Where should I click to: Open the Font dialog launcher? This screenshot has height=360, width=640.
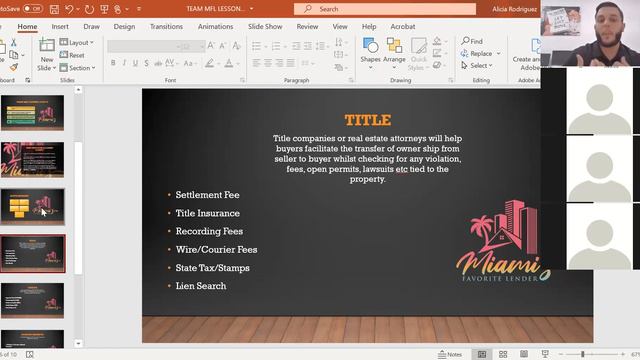242,80
